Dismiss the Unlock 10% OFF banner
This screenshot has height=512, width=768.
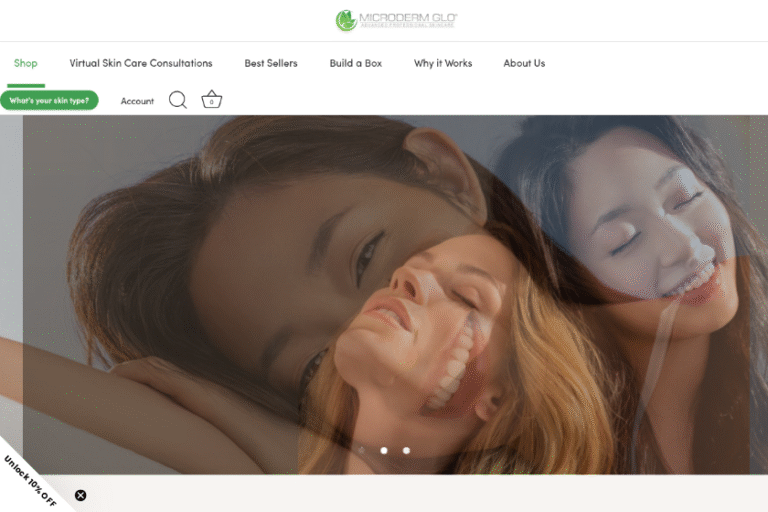coord(81,495)
